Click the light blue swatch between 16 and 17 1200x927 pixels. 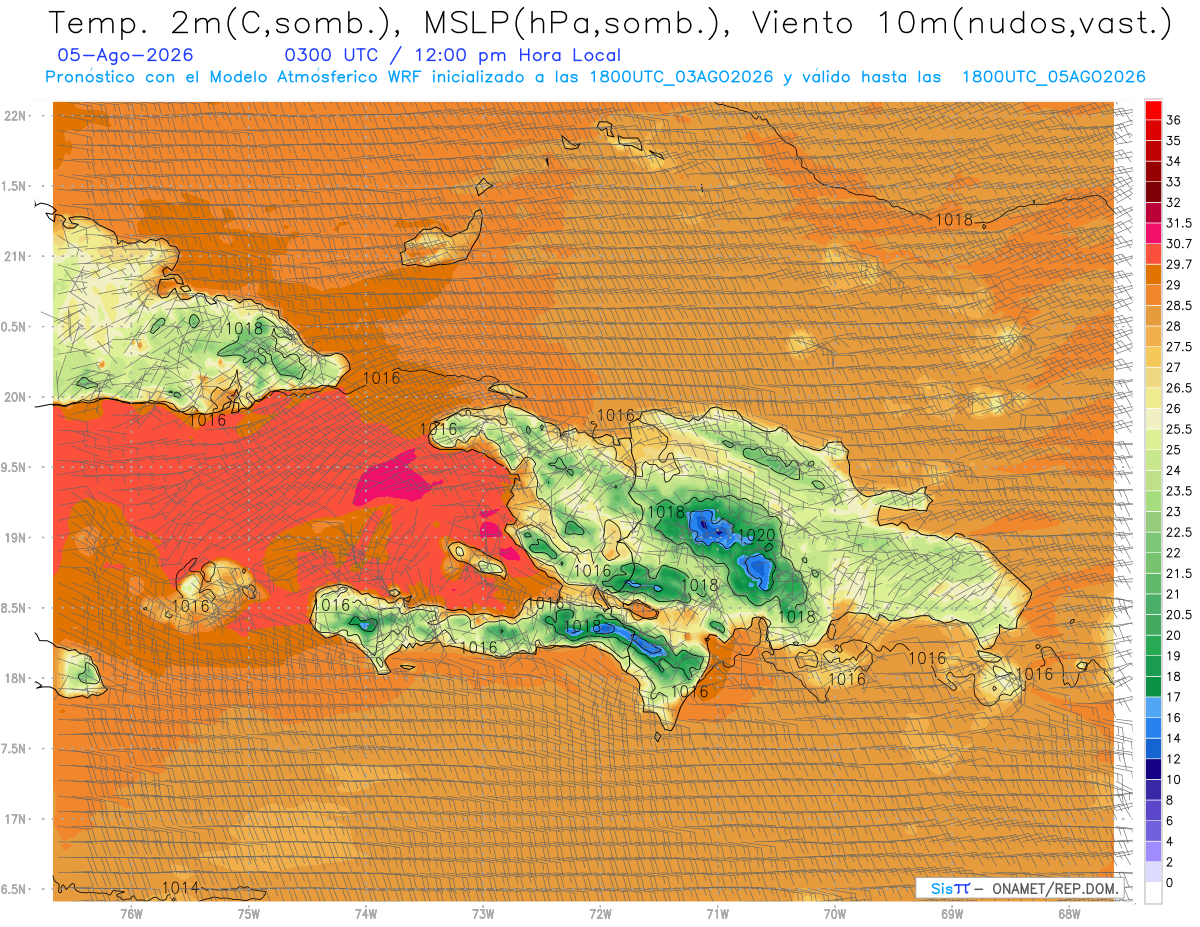click(x=1153, y=707)
